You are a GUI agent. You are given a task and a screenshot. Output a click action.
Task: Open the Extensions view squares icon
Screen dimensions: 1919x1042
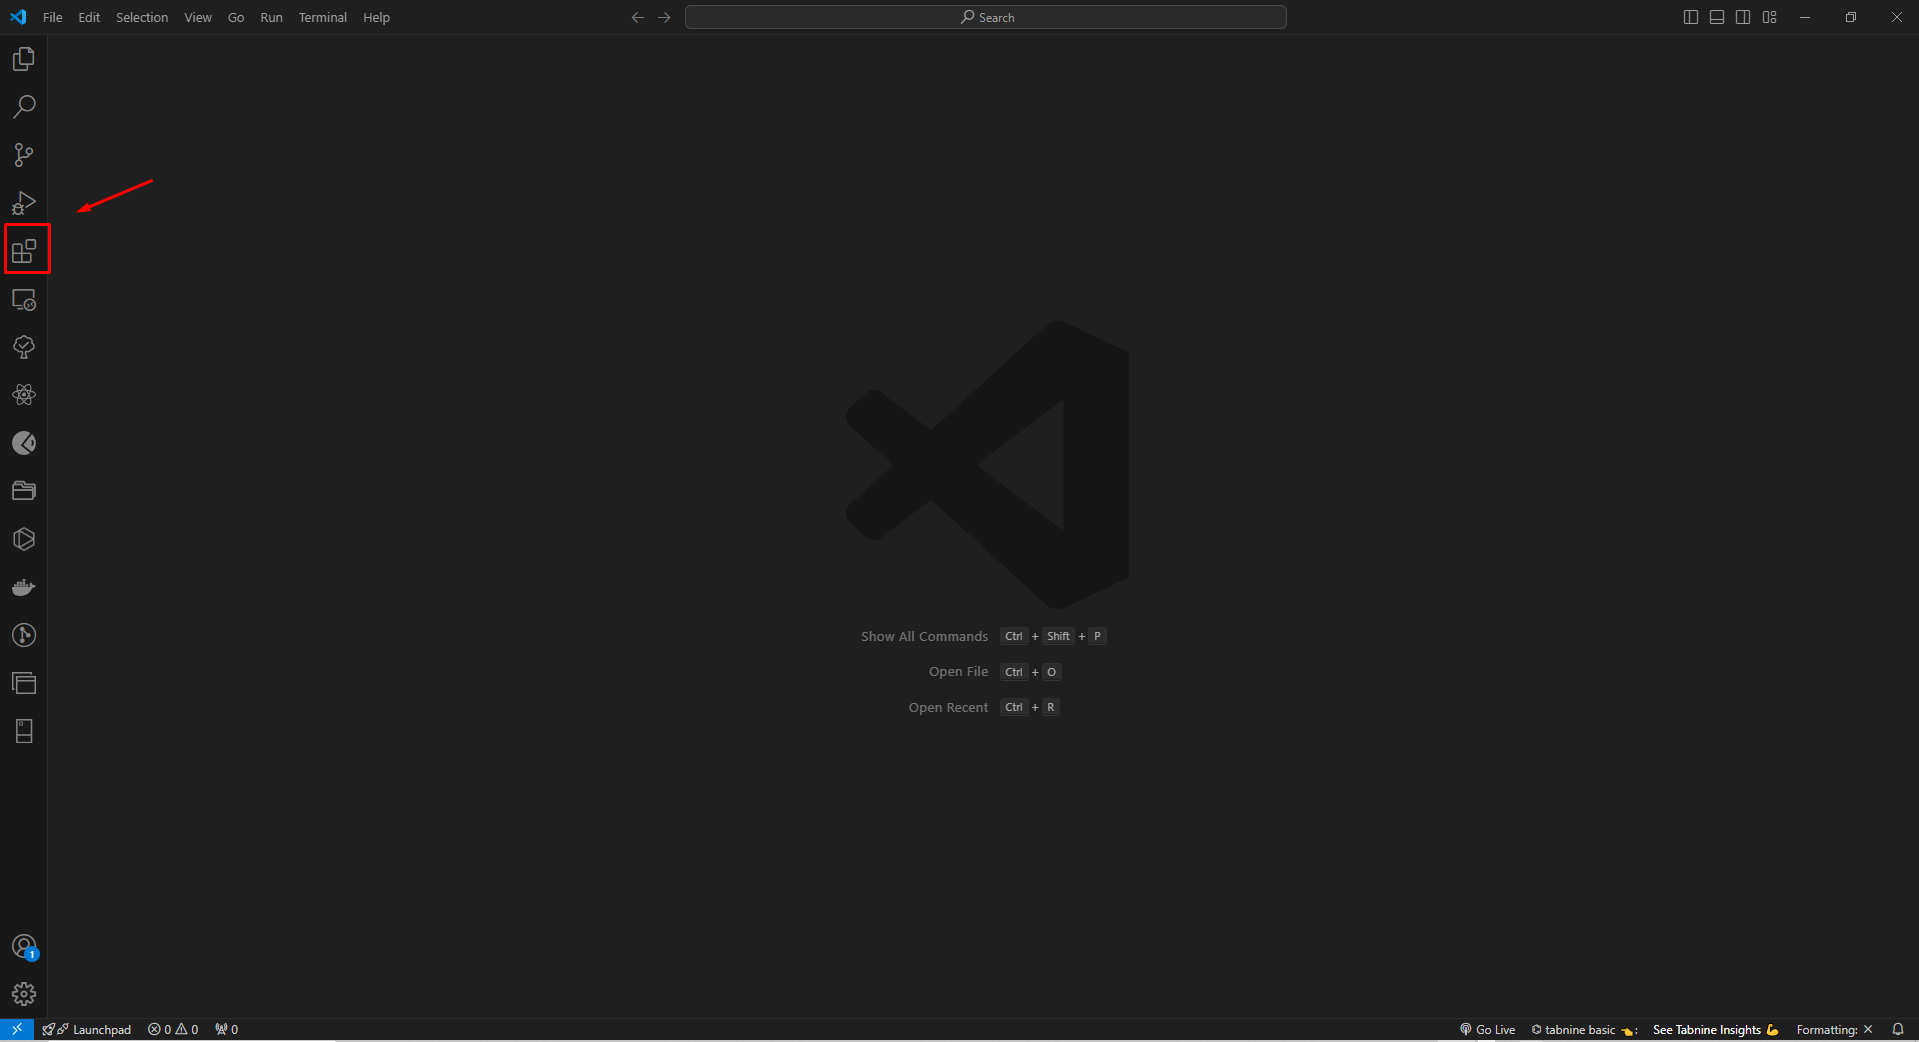[24, 251]
